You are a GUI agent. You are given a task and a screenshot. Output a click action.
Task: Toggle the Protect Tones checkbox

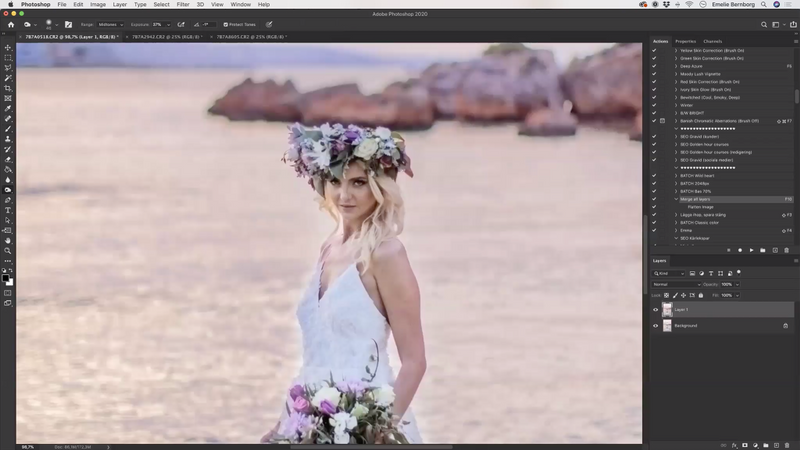tap(226, 24)
